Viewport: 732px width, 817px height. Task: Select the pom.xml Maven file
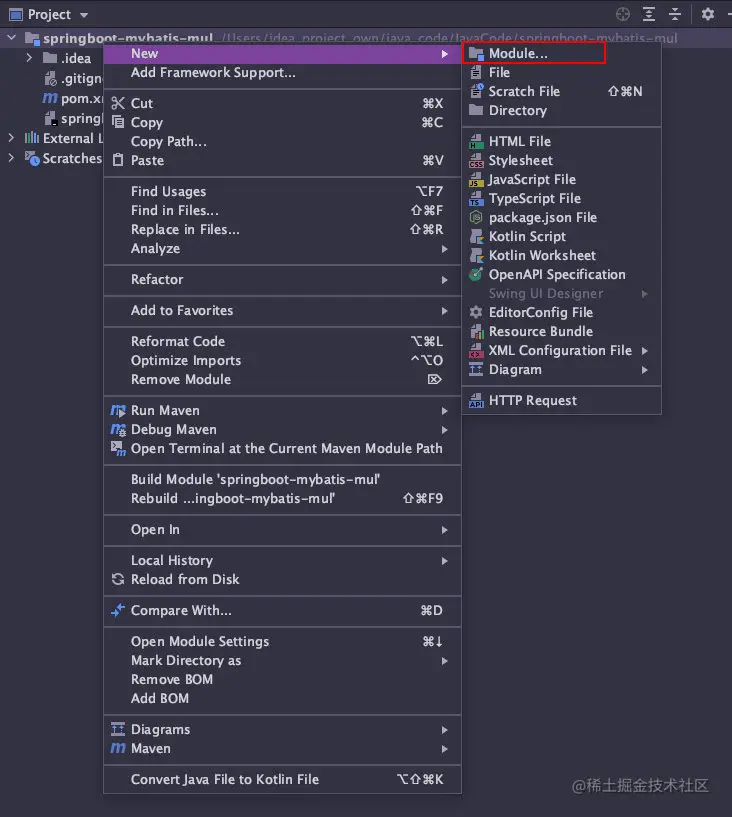(x=72, y=98)
